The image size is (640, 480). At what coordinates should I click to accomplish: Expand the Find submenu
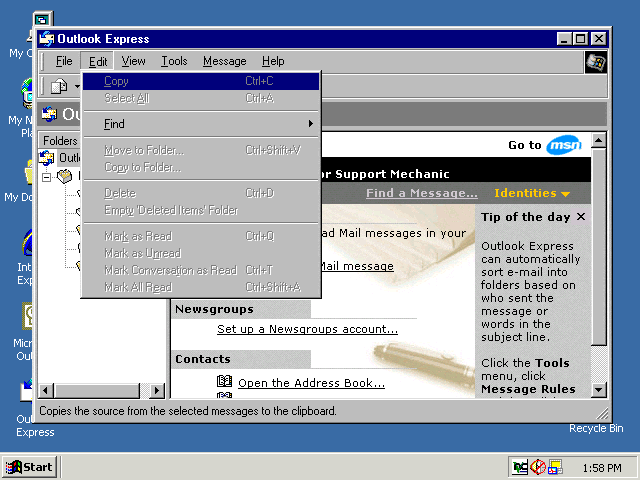[201, 124]
